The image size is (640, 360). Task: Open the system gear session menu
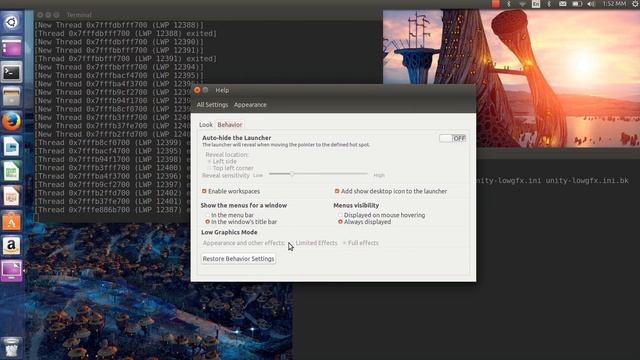click(x=636, y=4)
